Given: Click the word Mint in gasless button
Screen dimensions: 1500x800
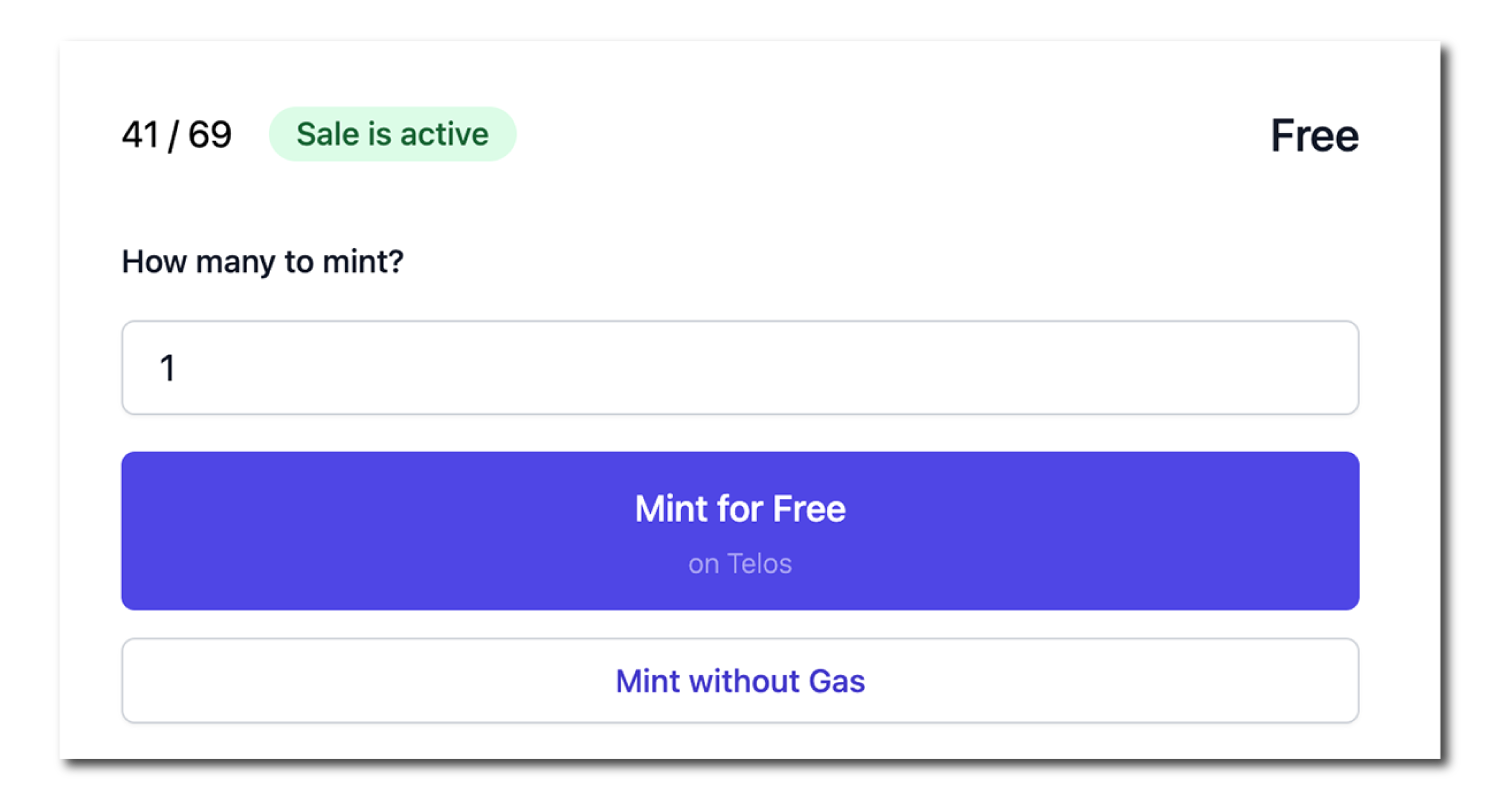Looking at the screenshot, I should point(648,681).
